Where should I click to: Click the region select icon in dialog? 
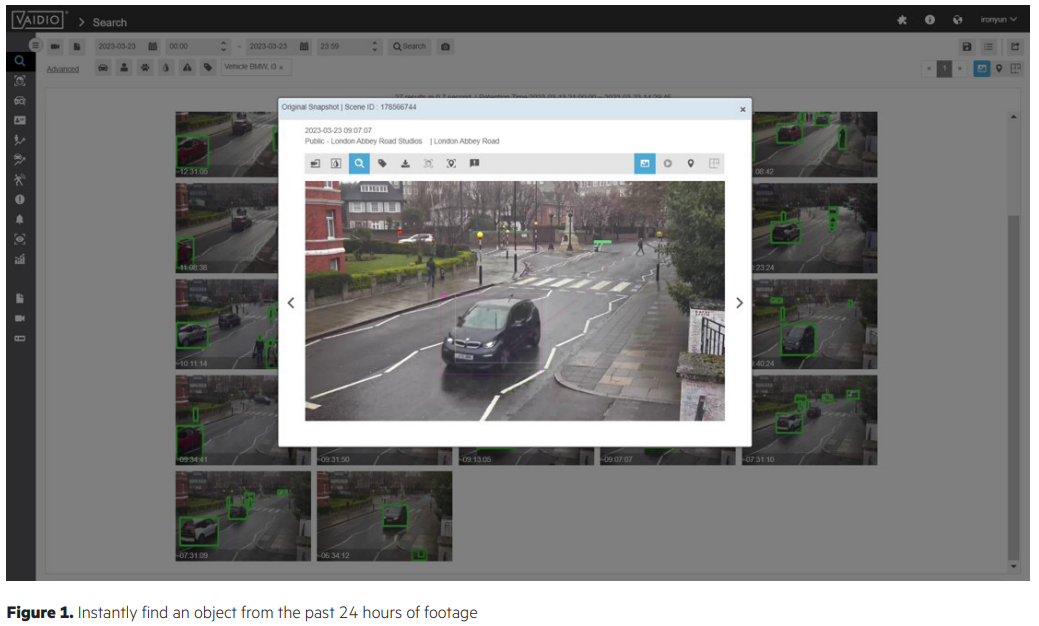tap(428, 164)
